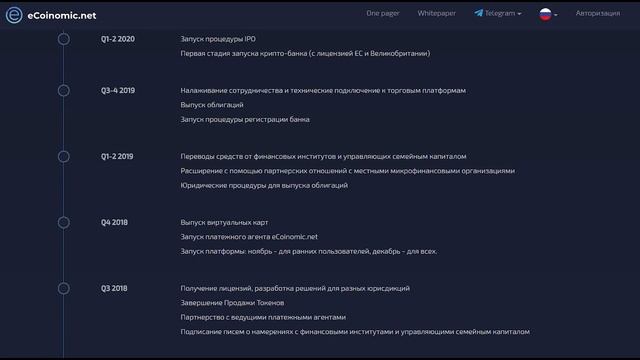
Task: Click the line Первая стадия запуска крипто-банка
Action: (x=305, y=53)
